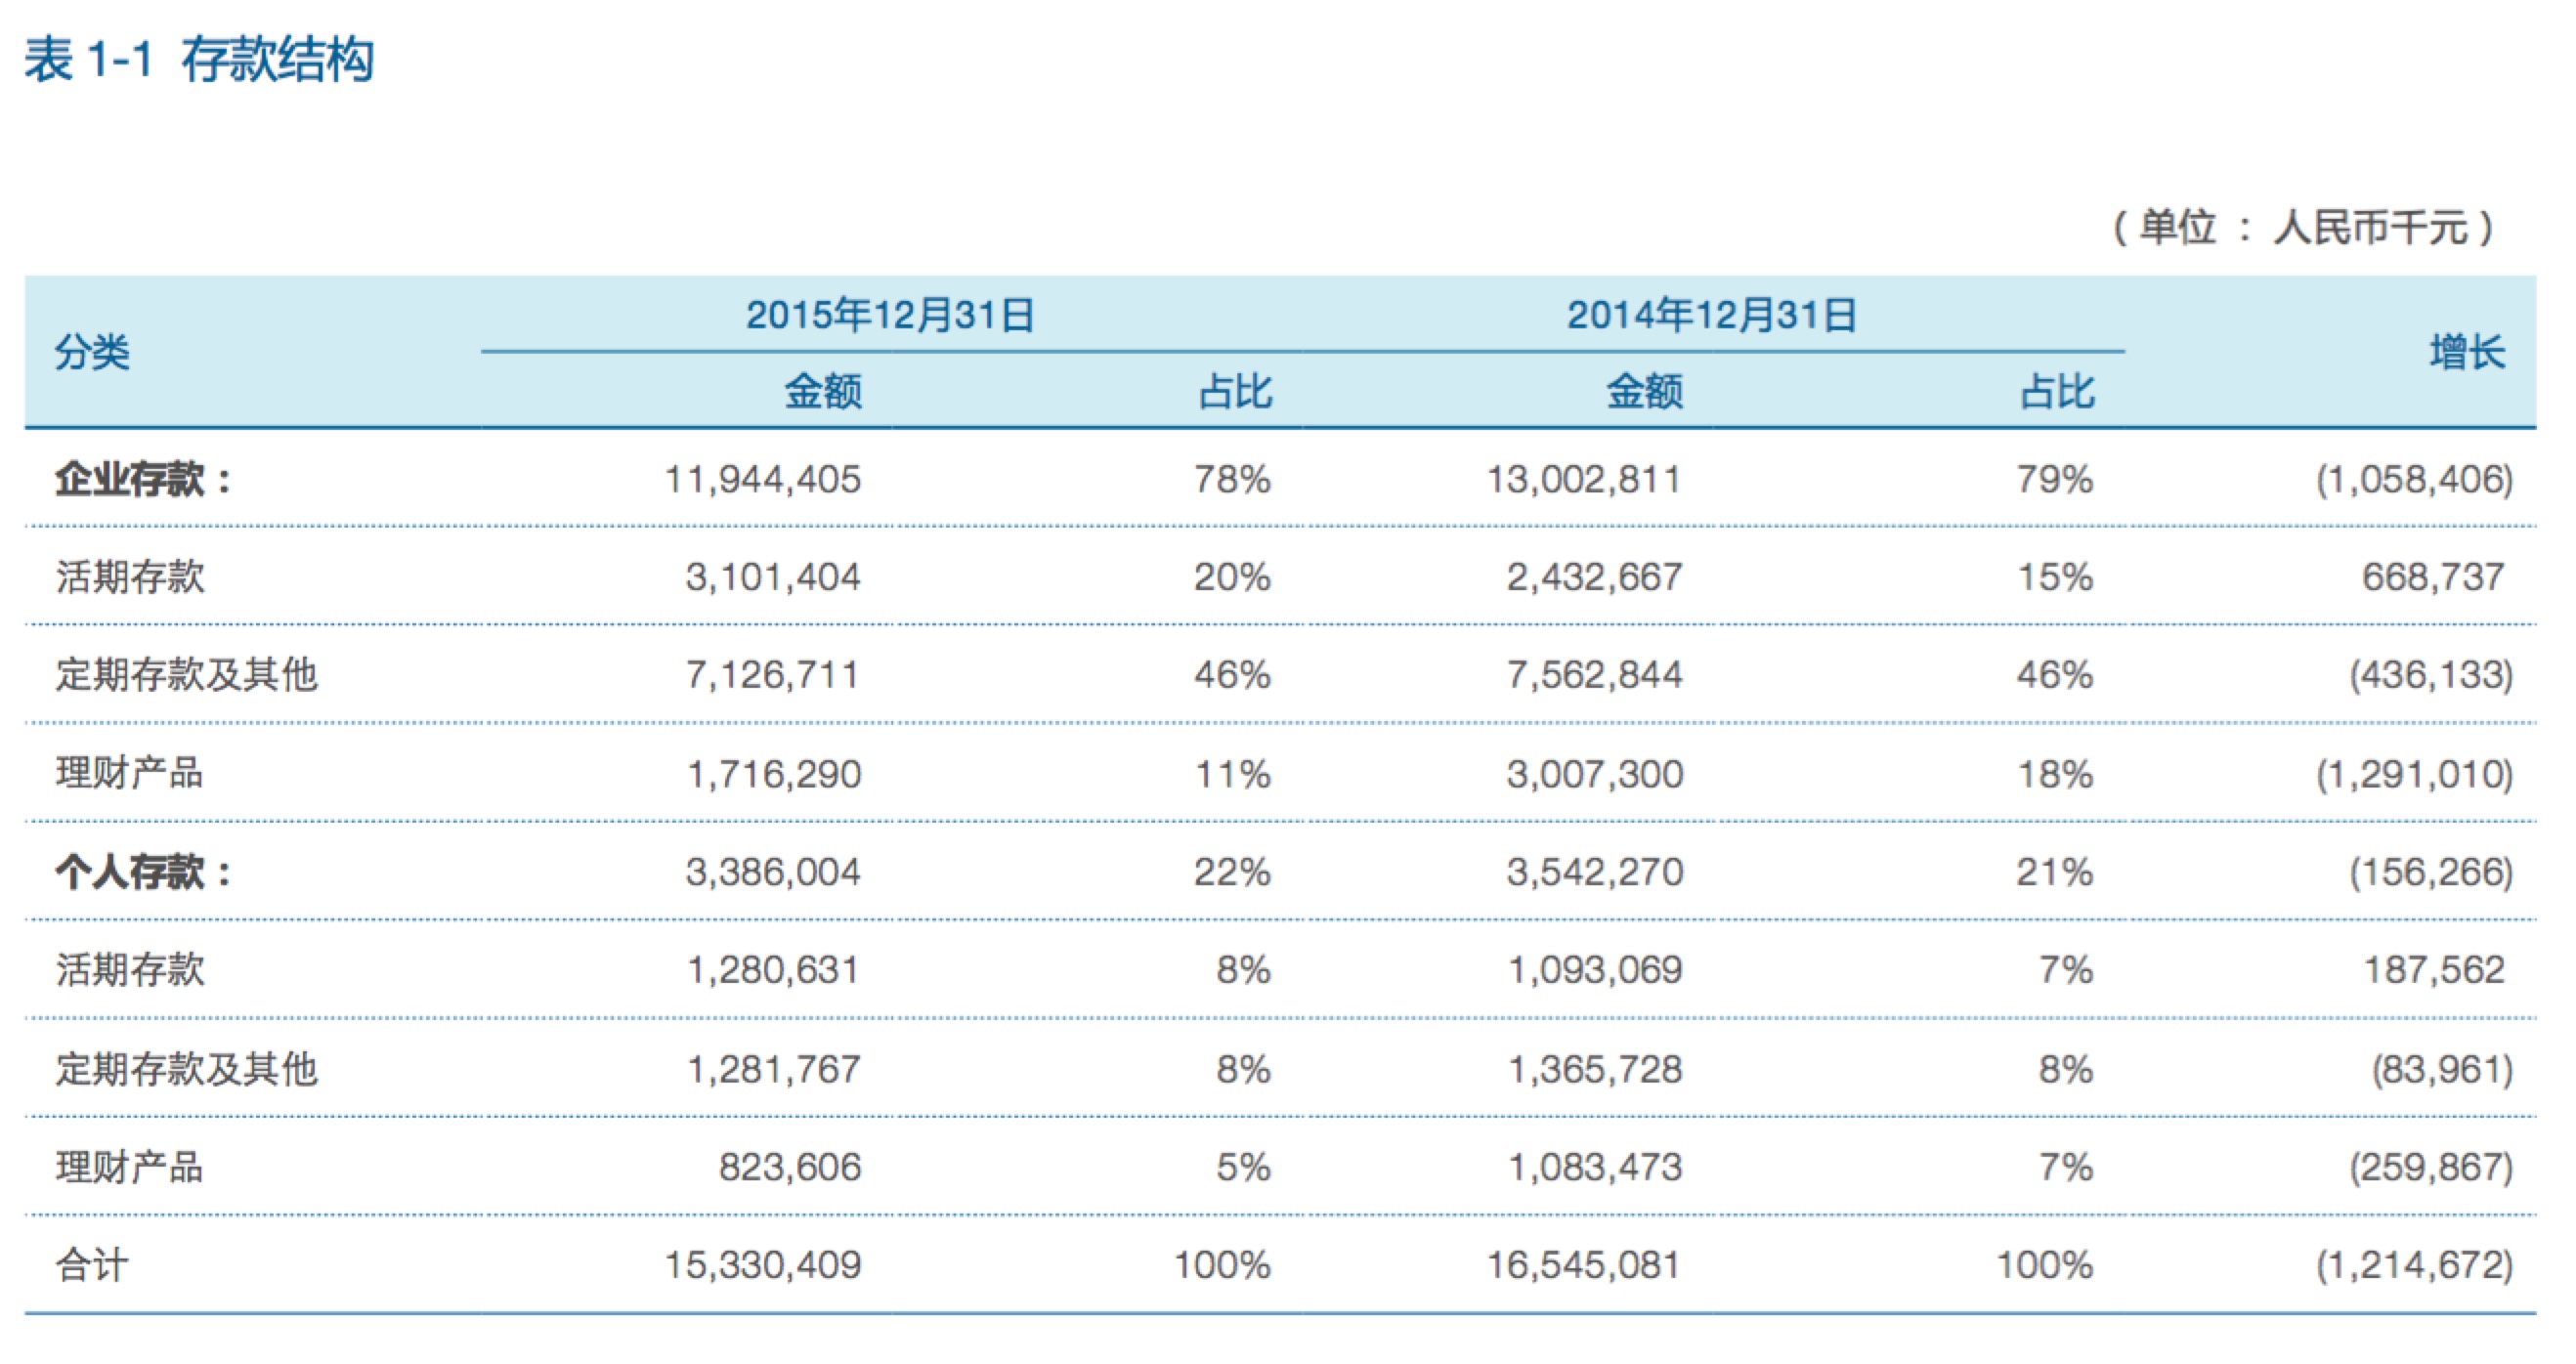The width and height of the screenshot is (2576, 1364).
Task: Select the value 13,002,811
Action: tap(1584, 480)
